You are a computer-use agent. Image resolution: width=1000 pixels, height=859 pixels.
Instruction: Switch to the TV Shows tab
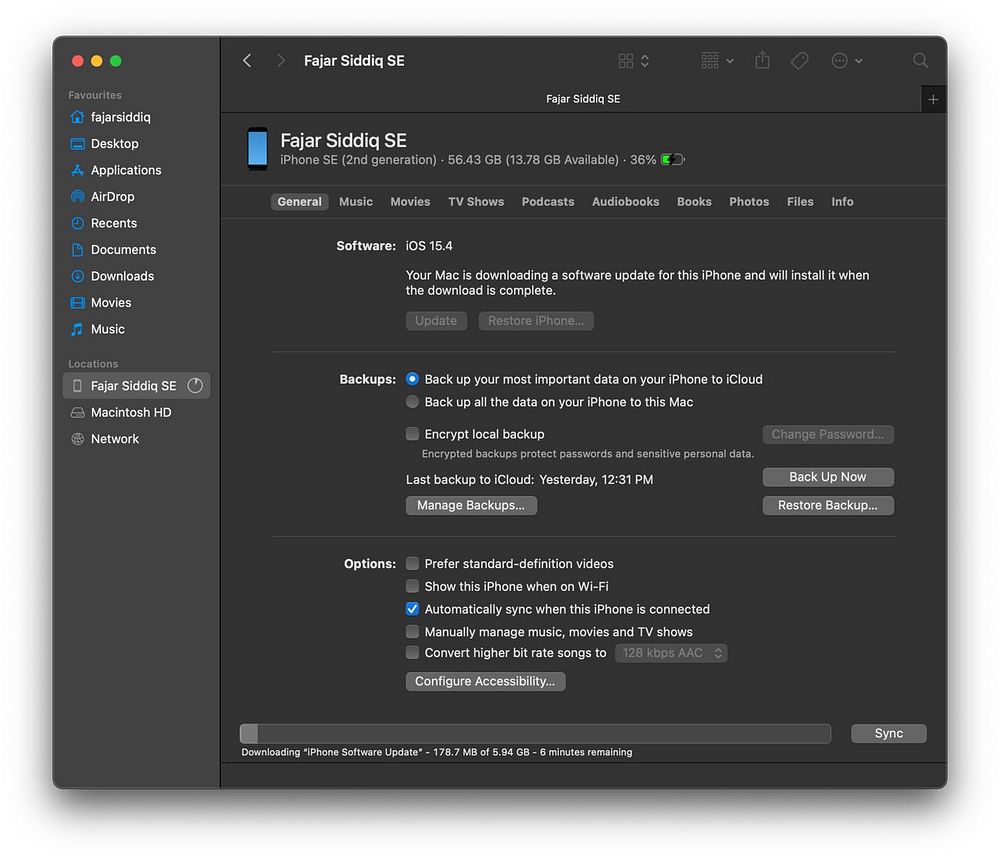(x=476, y=202)
